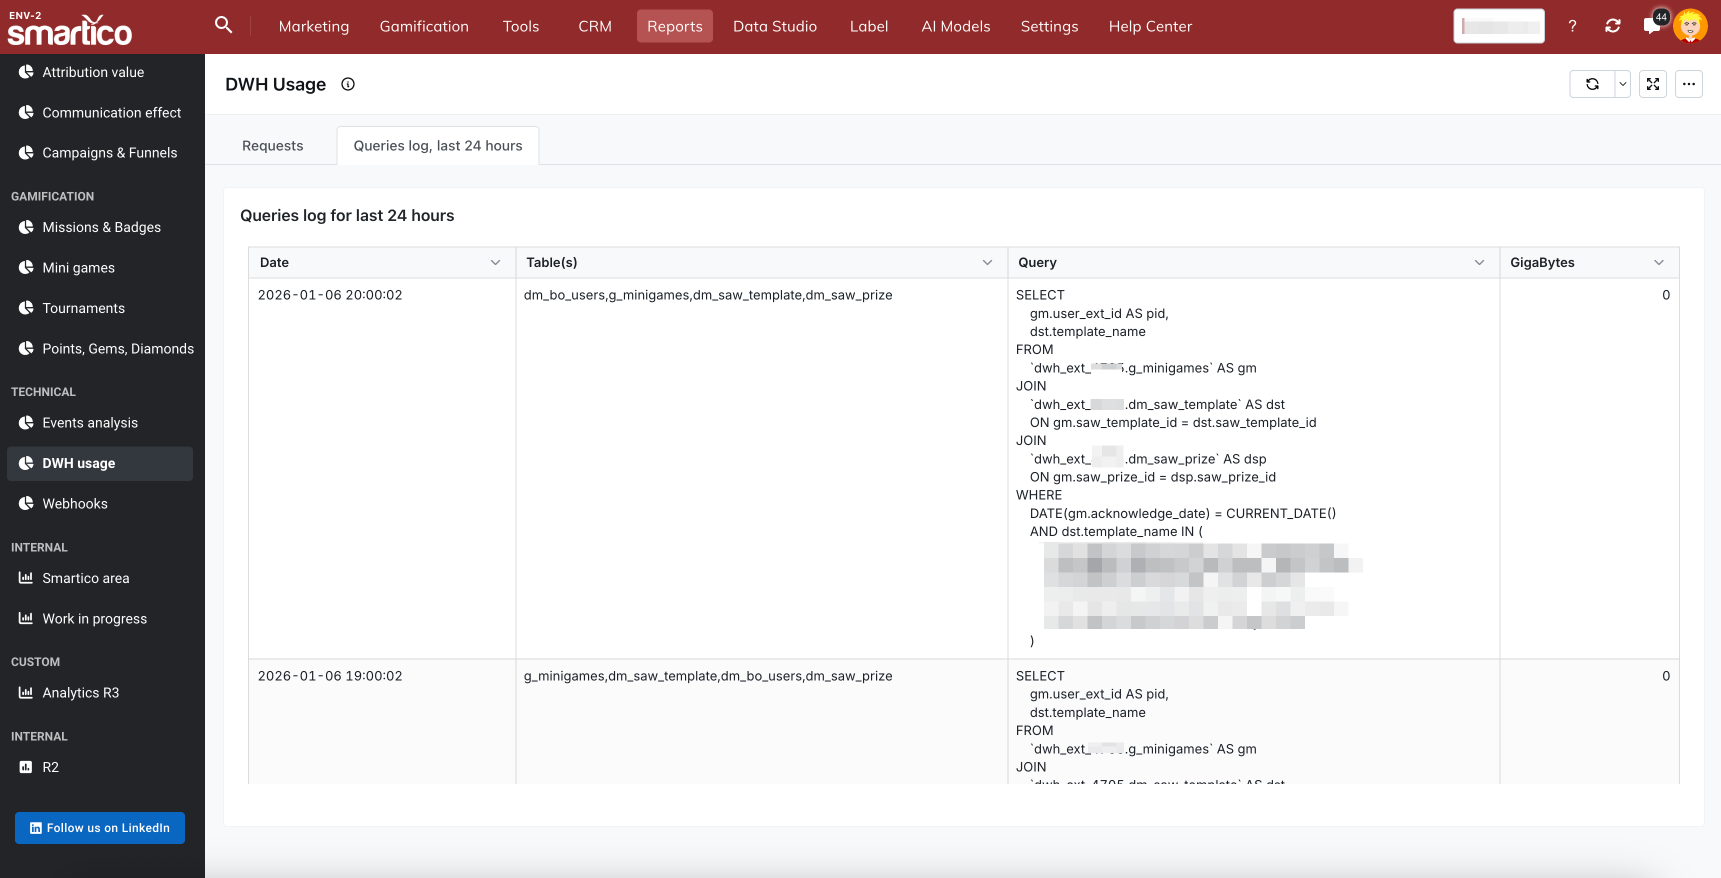Viewport: 1721px width, 878px height.
Task: Open the user avatar profile menu
Action: pos(1690,26)
